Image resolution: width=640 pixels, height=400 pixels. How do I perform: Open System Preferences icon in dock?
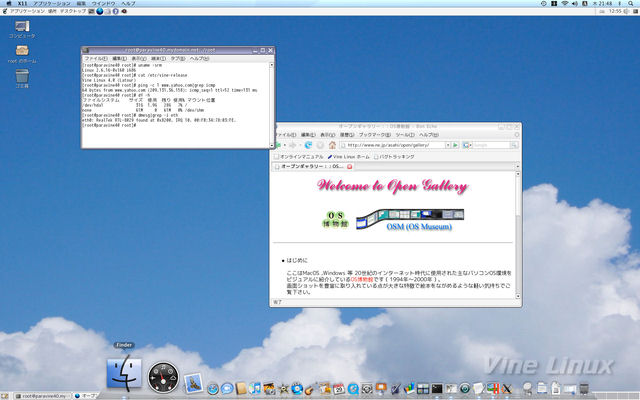click(367, 389)
